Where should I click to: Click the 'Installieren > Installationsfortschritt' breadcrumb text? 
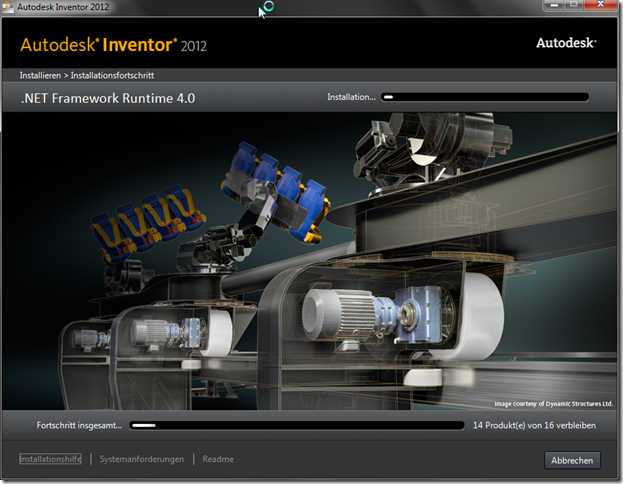[87, 75]
